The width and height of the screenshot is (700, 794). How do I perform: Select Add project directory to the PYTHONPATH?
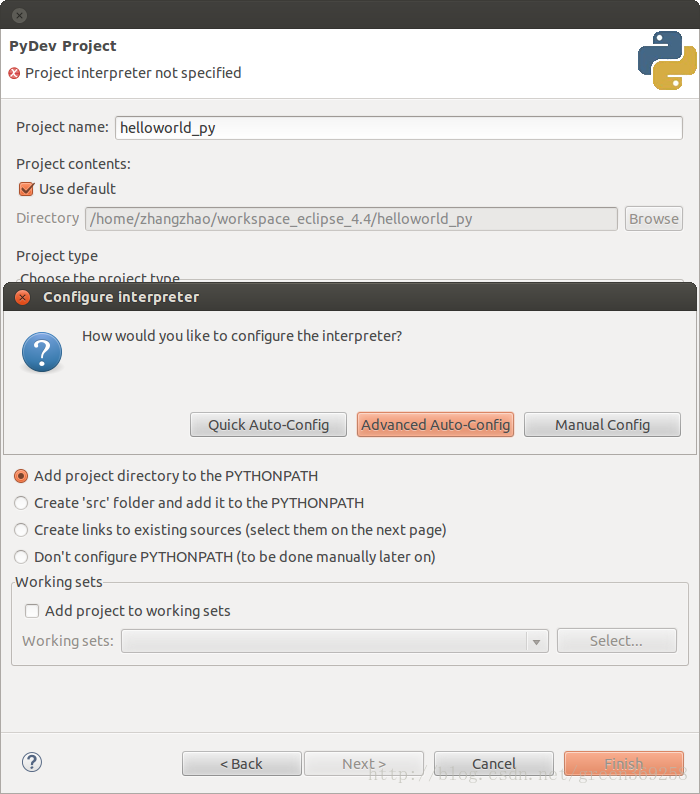coord(21,476)
